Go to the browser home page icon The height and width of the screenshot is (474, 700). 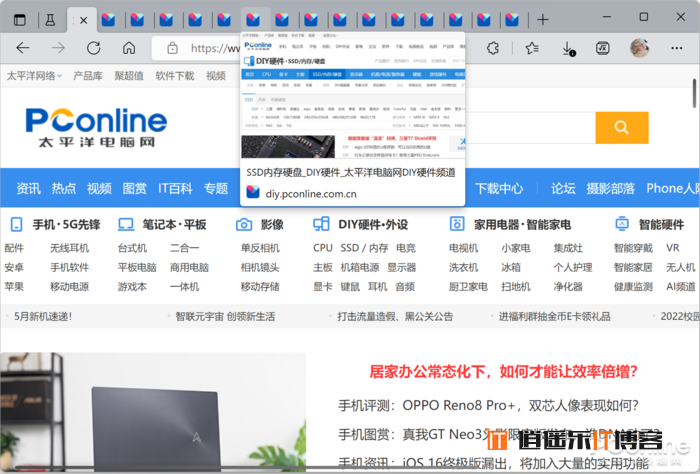click(129, 48)
